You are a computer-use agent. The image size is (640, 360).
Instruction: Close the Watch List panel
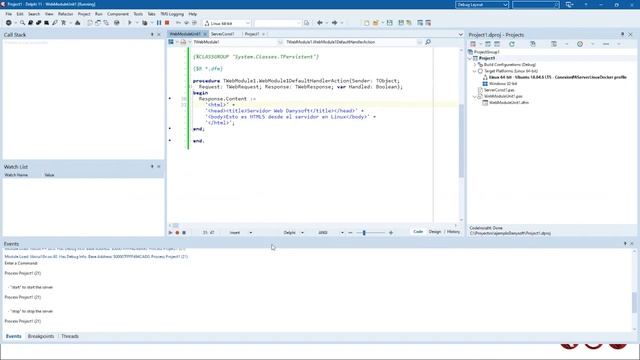pos(159,167)
